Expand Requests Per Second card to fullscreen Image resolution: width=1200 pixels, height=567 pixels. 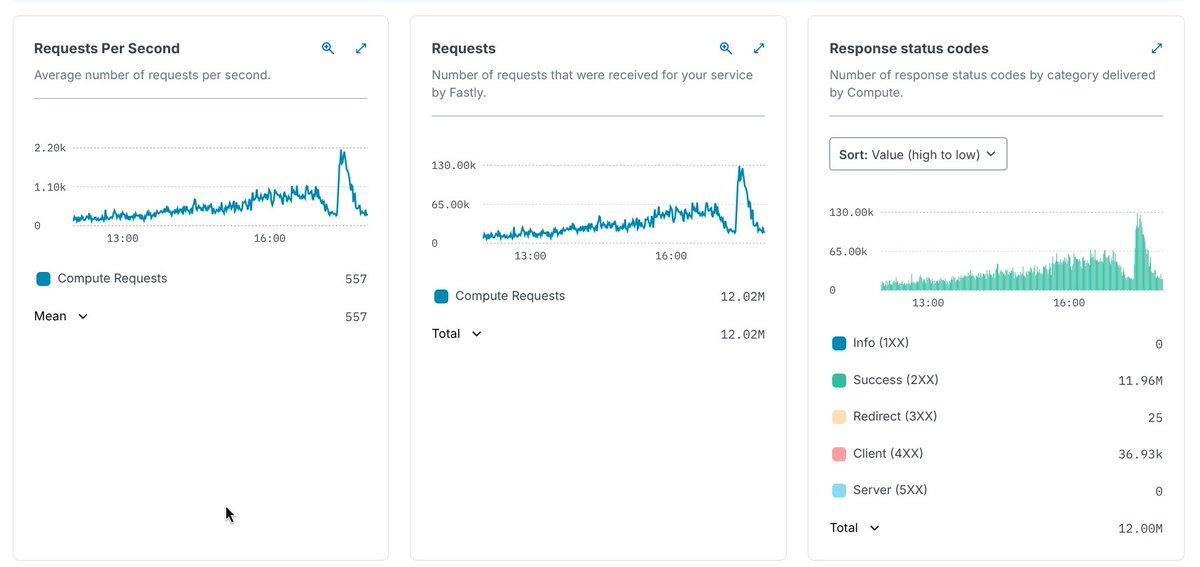(361, 48)
